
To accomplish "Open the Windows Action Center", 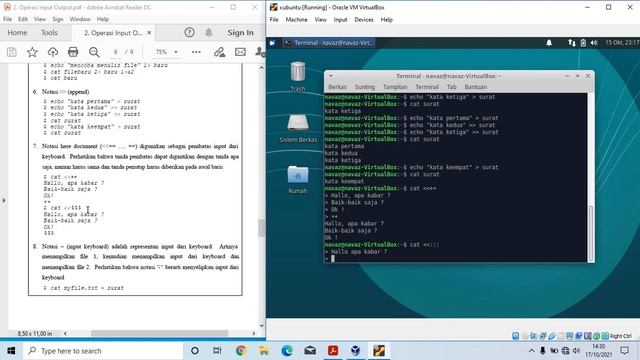I will pyautogui.click(x=624, y=351).
